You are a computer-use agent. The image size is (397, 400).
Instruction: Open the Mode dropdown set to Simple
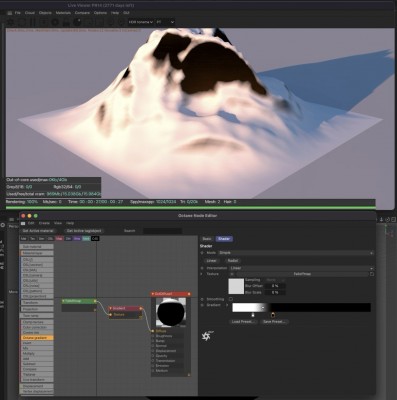[x=296, y=253]
